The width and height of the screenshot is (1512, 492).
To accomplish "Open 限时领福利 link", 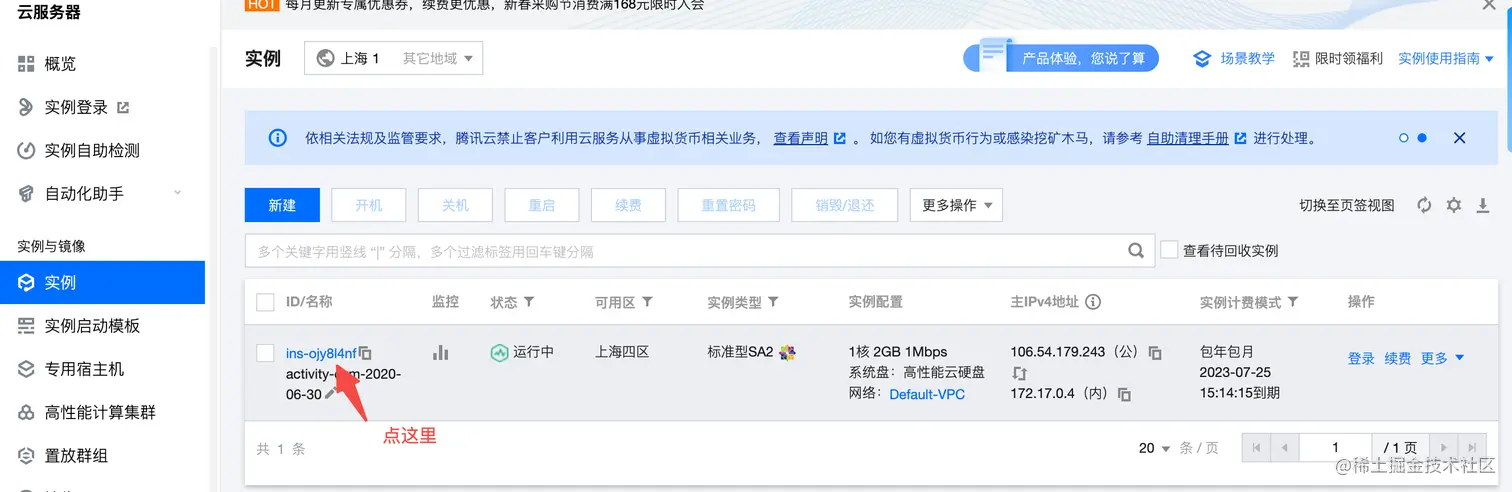I will [1349, 58].
